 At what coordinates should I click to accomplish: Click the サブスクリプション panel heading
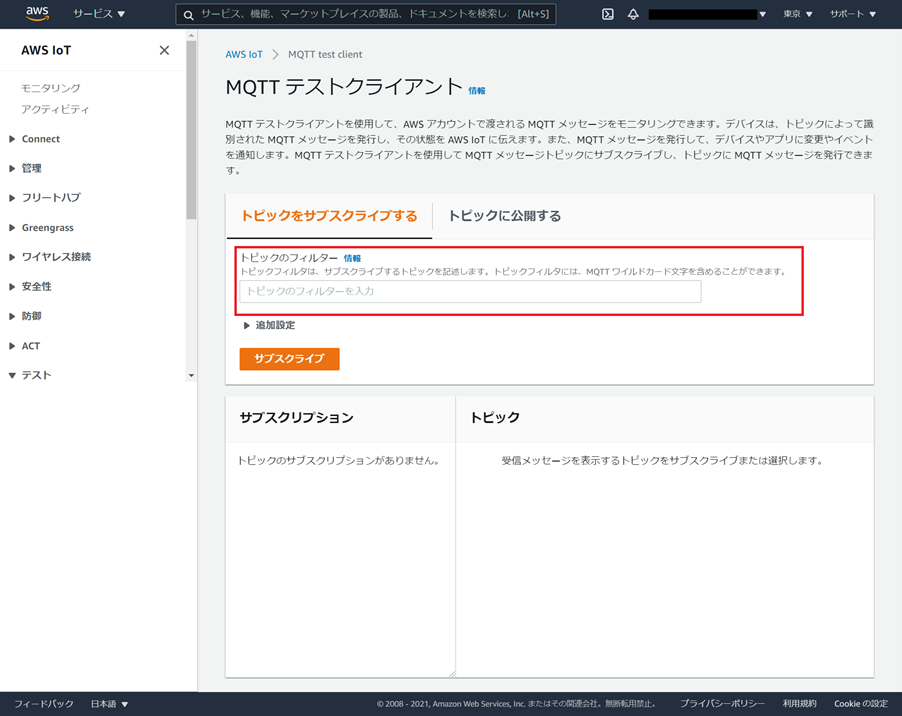tap(297, 418)
